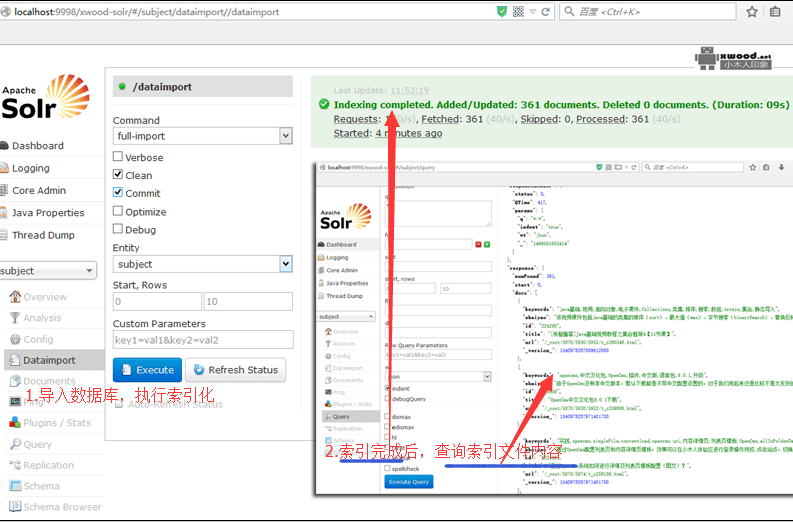Click the Documents icon

point(15,381)
